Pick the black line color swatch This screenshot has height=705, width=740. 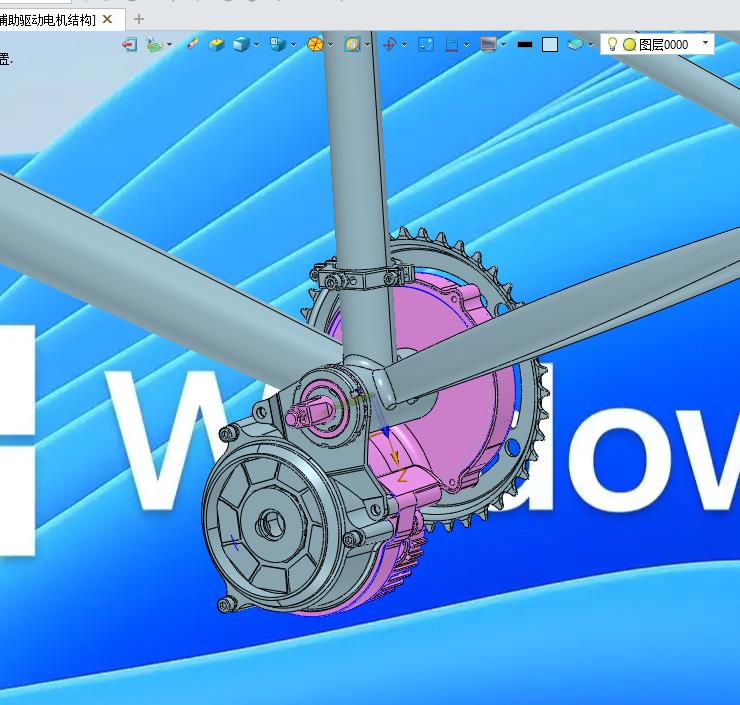tap(525, 45)
